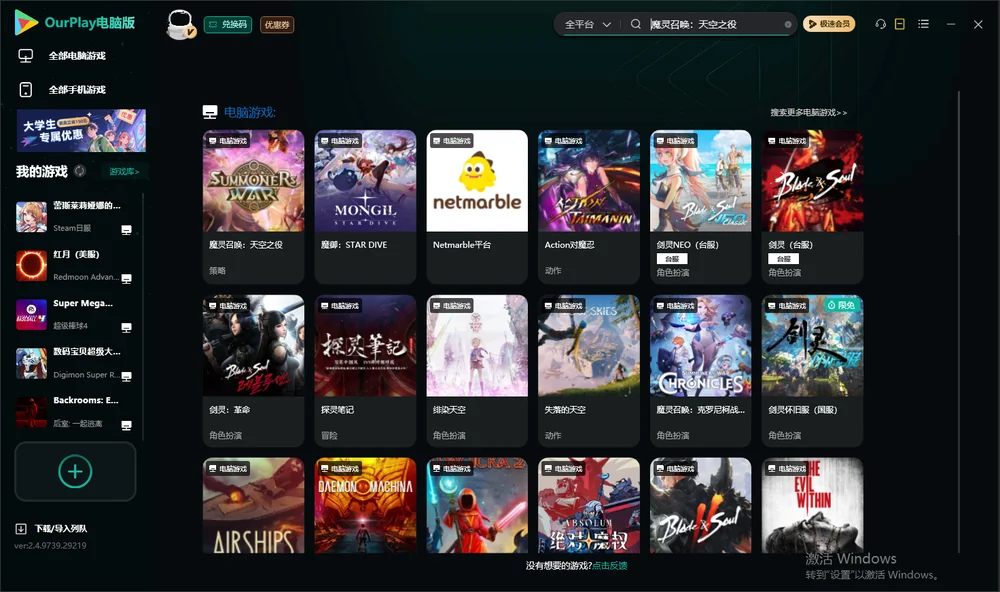Open the 失落的天空 game card
This screenshot has height=592, width=1000.
point(589,371)
